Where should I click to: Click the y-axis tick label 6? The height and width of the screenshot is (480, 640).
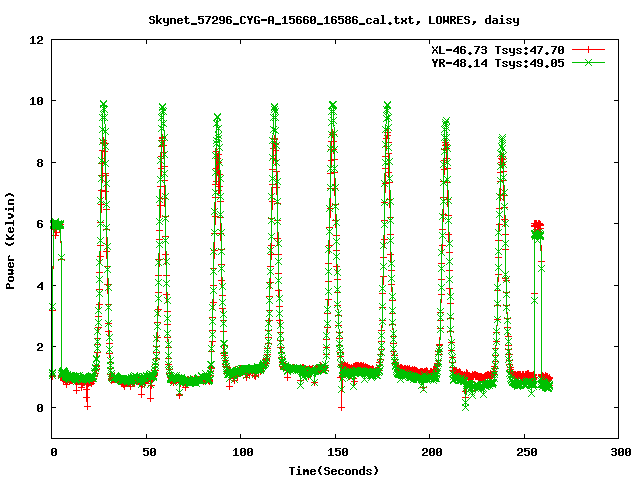click(40, 224)
